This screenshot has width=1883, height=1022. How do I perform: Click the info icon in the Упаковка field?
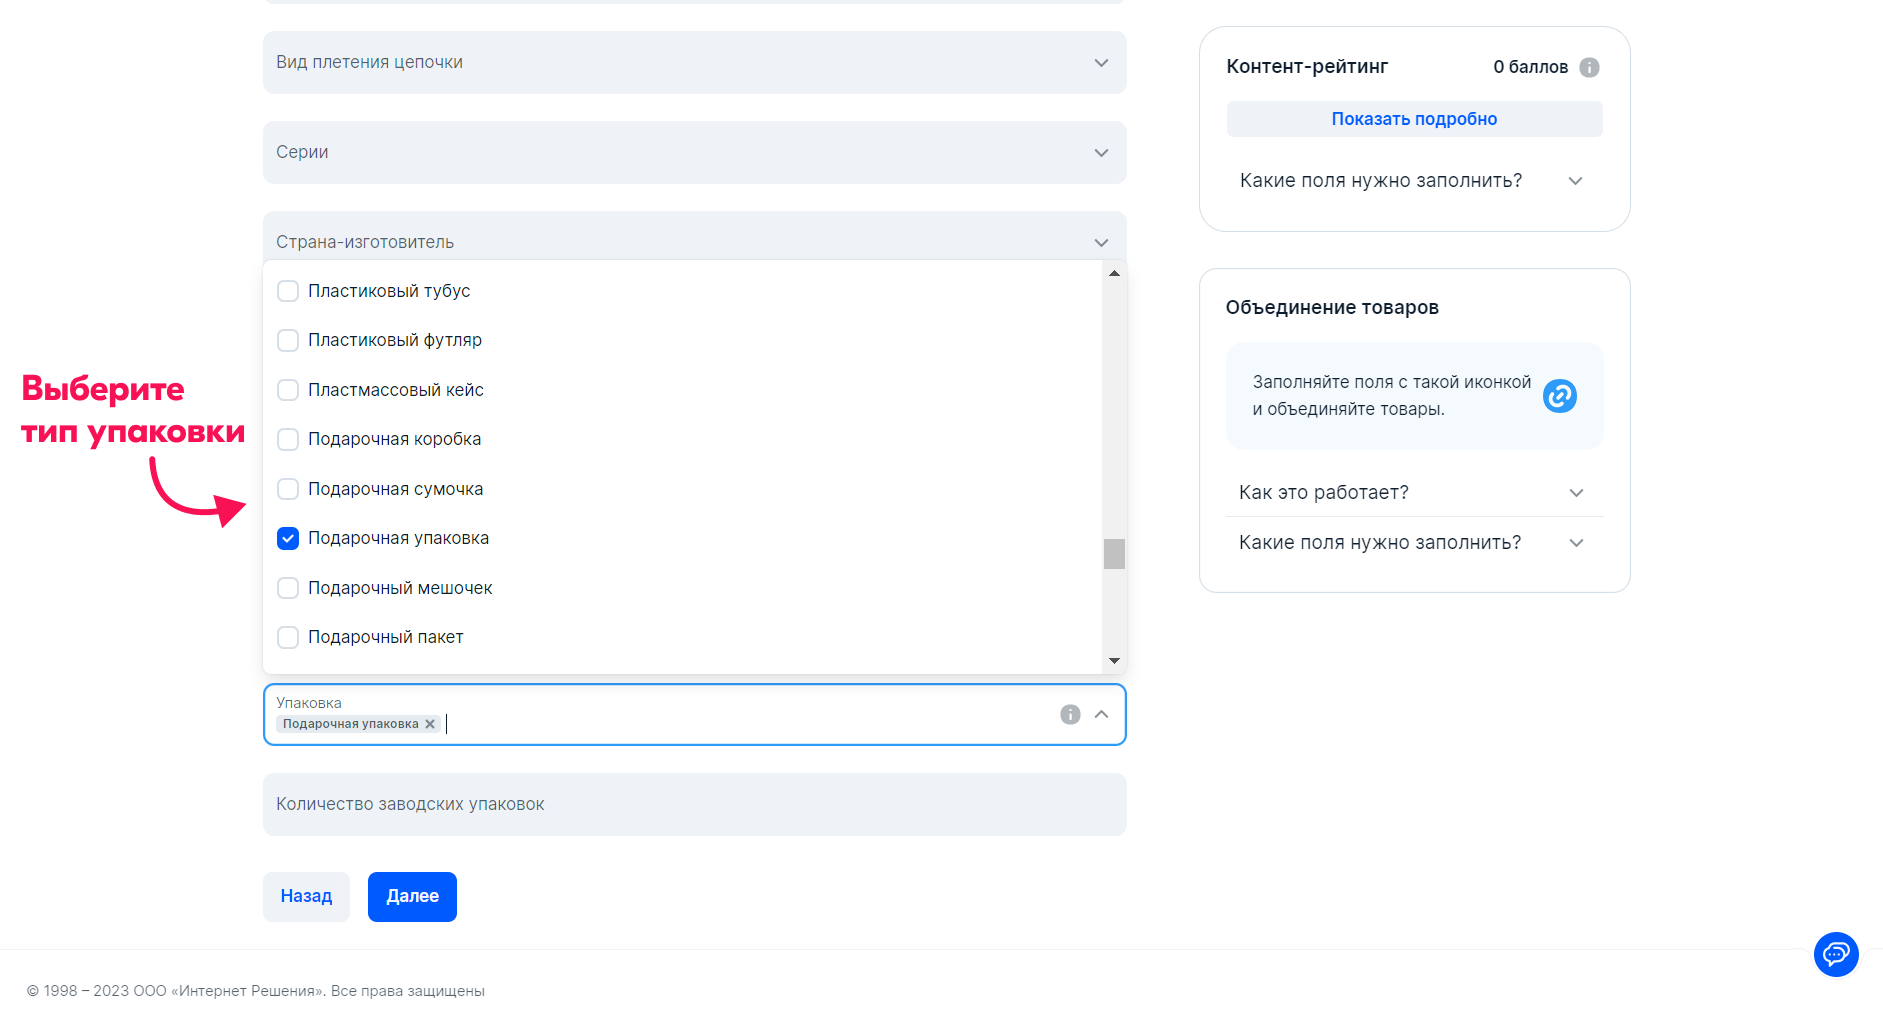coord(1070,714)
